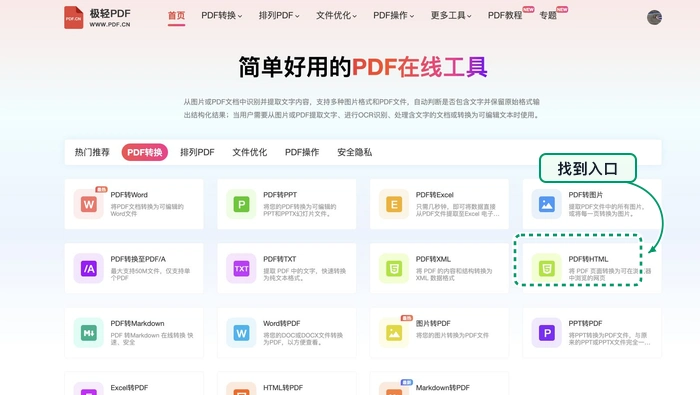Open the PDF转HTML tool title
Image resolution: width=700 pixels, height=395 pixels.
[588, 259]
